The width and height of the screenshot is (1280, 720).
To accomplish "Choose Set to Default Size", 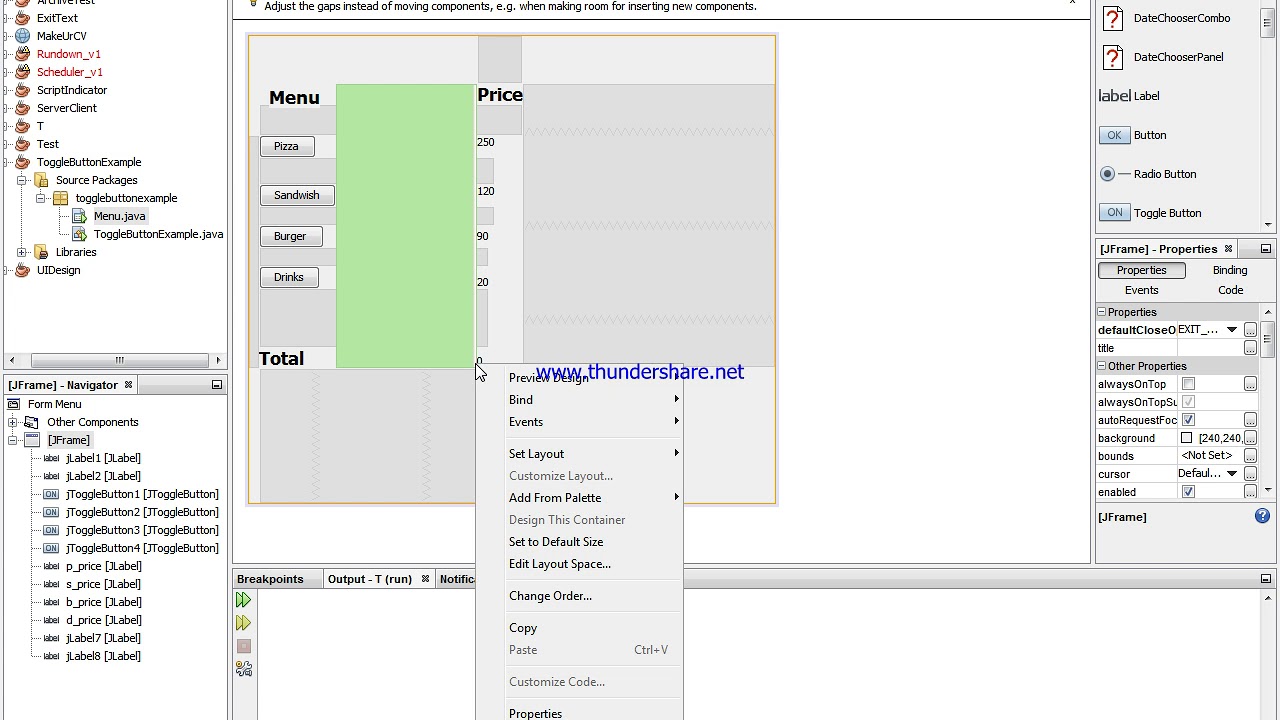I will pyautogui.click(x=580, y=542).
